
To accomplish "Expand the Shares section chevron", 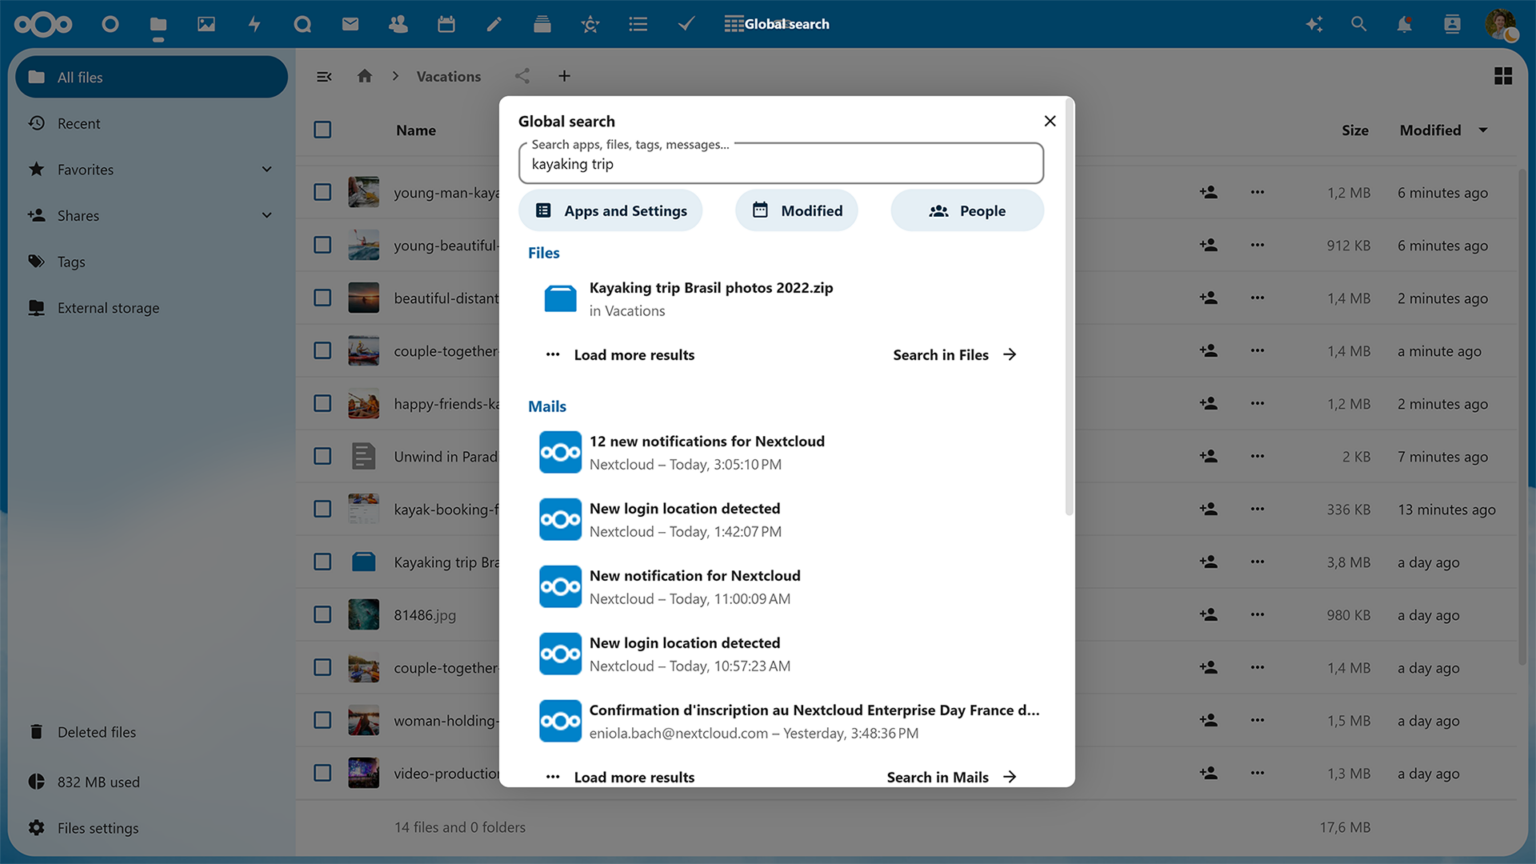I will (267, 216).
